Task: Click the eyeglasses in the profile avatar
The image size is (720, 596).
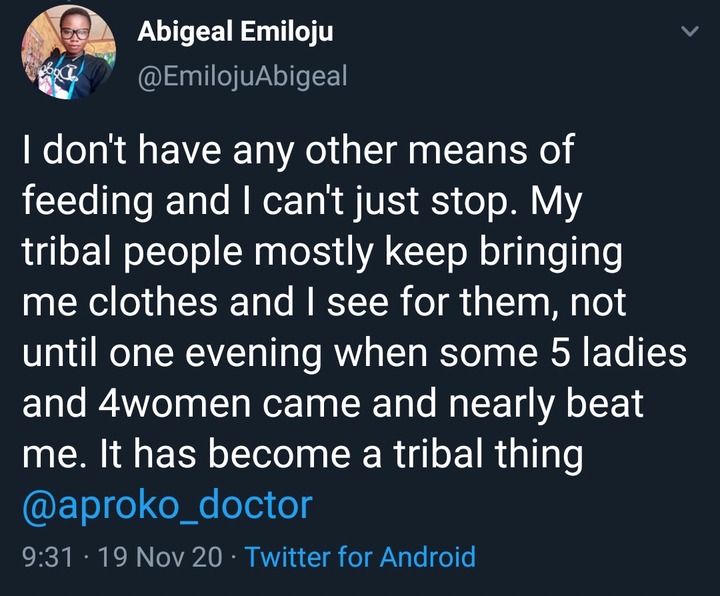Action: pos(74,34)
